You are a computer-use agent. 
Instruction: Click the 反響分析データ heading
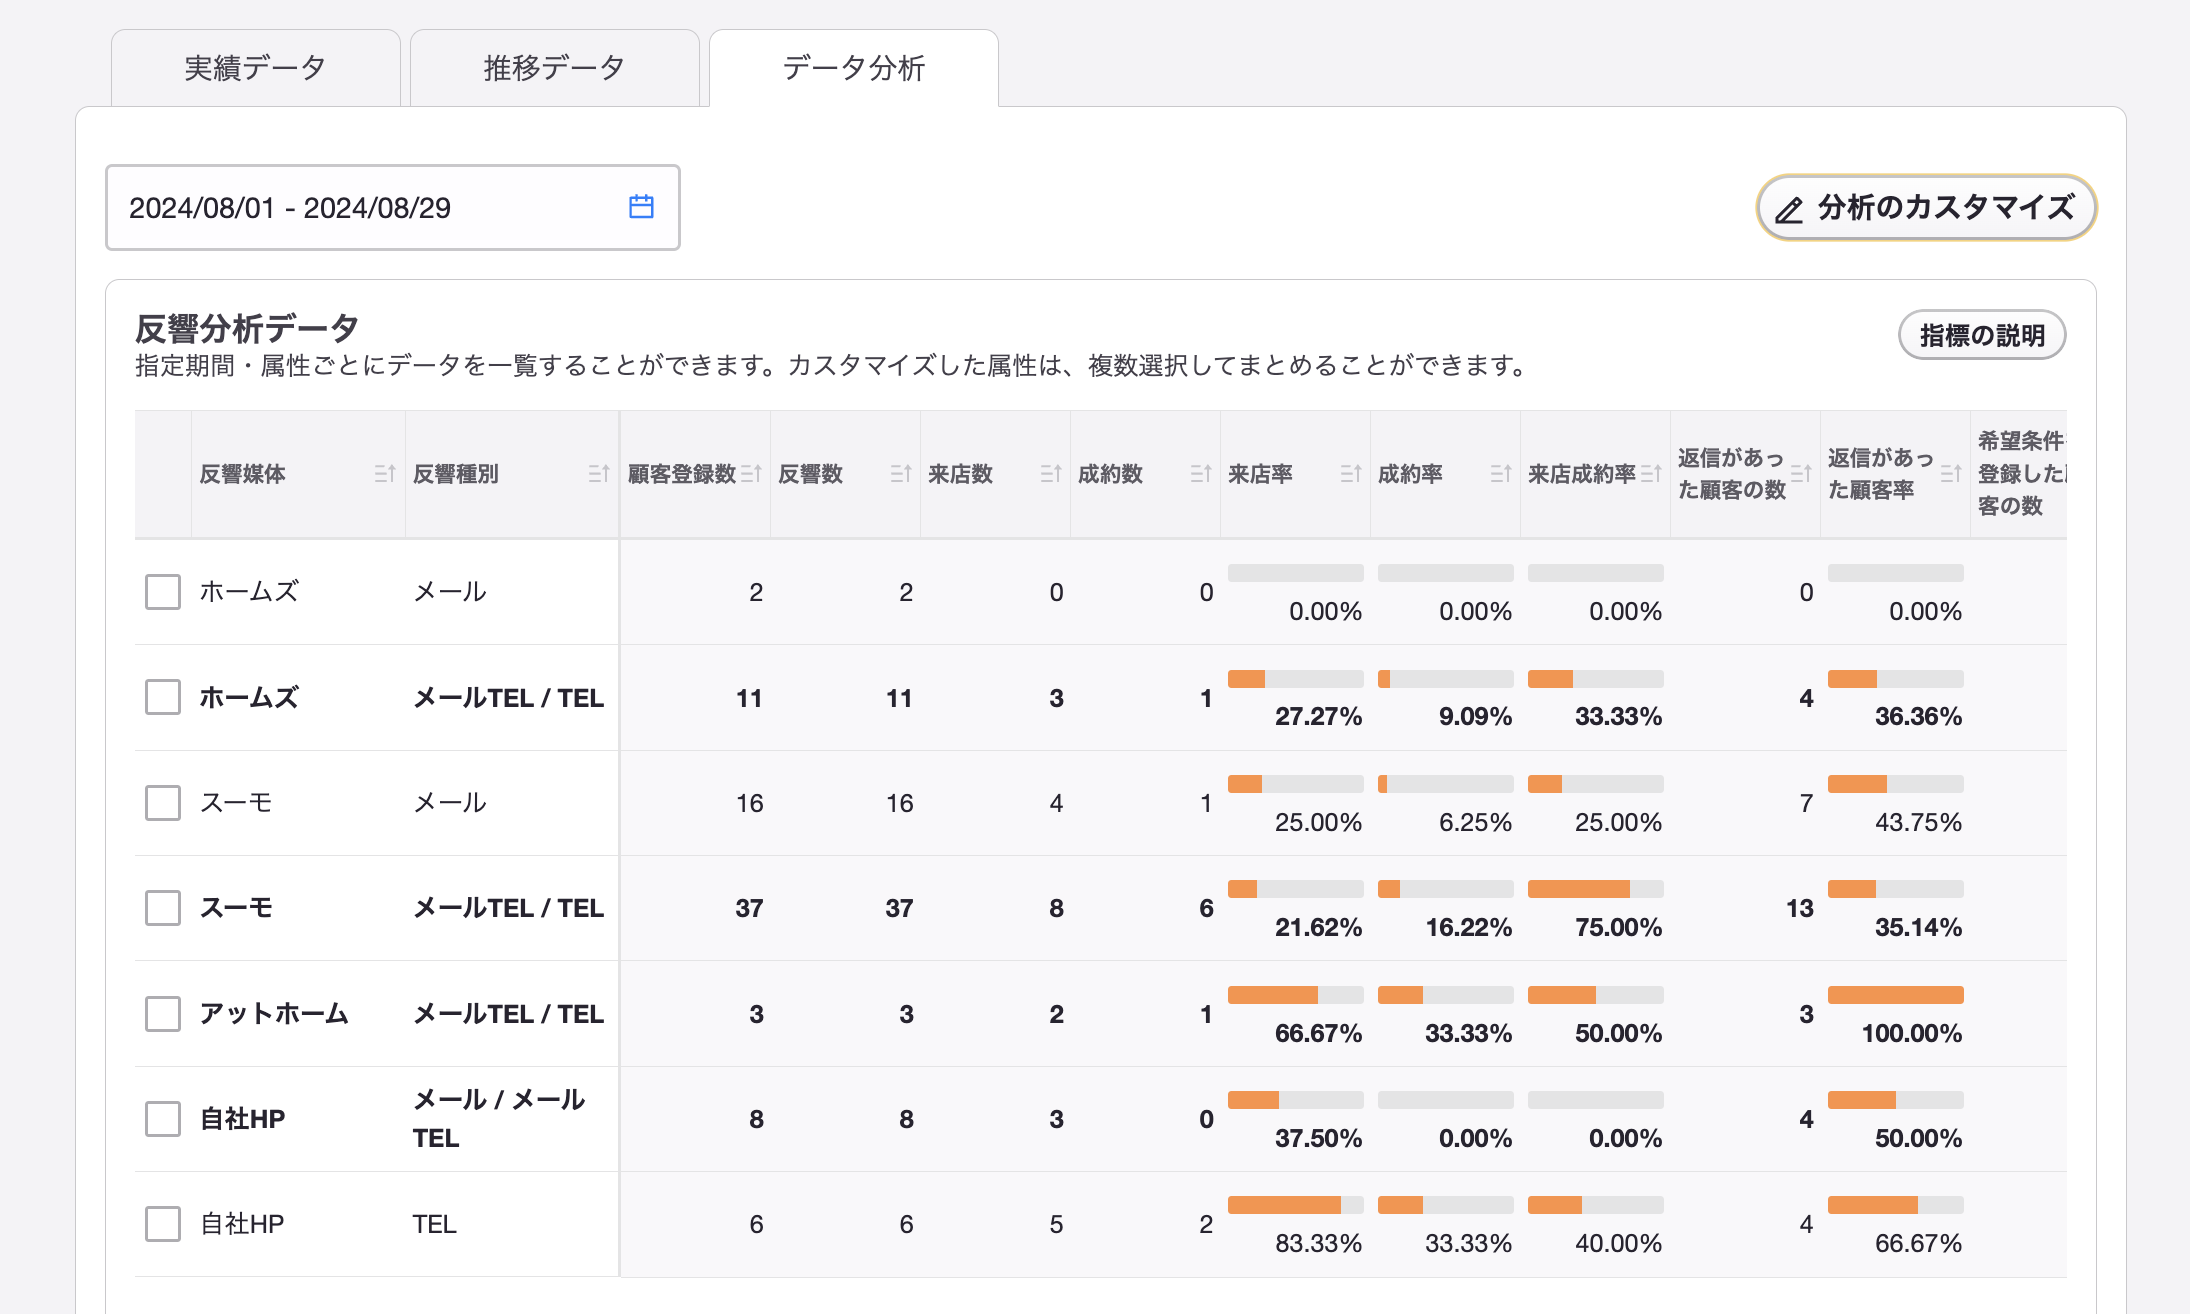click(x=247, y=328)
